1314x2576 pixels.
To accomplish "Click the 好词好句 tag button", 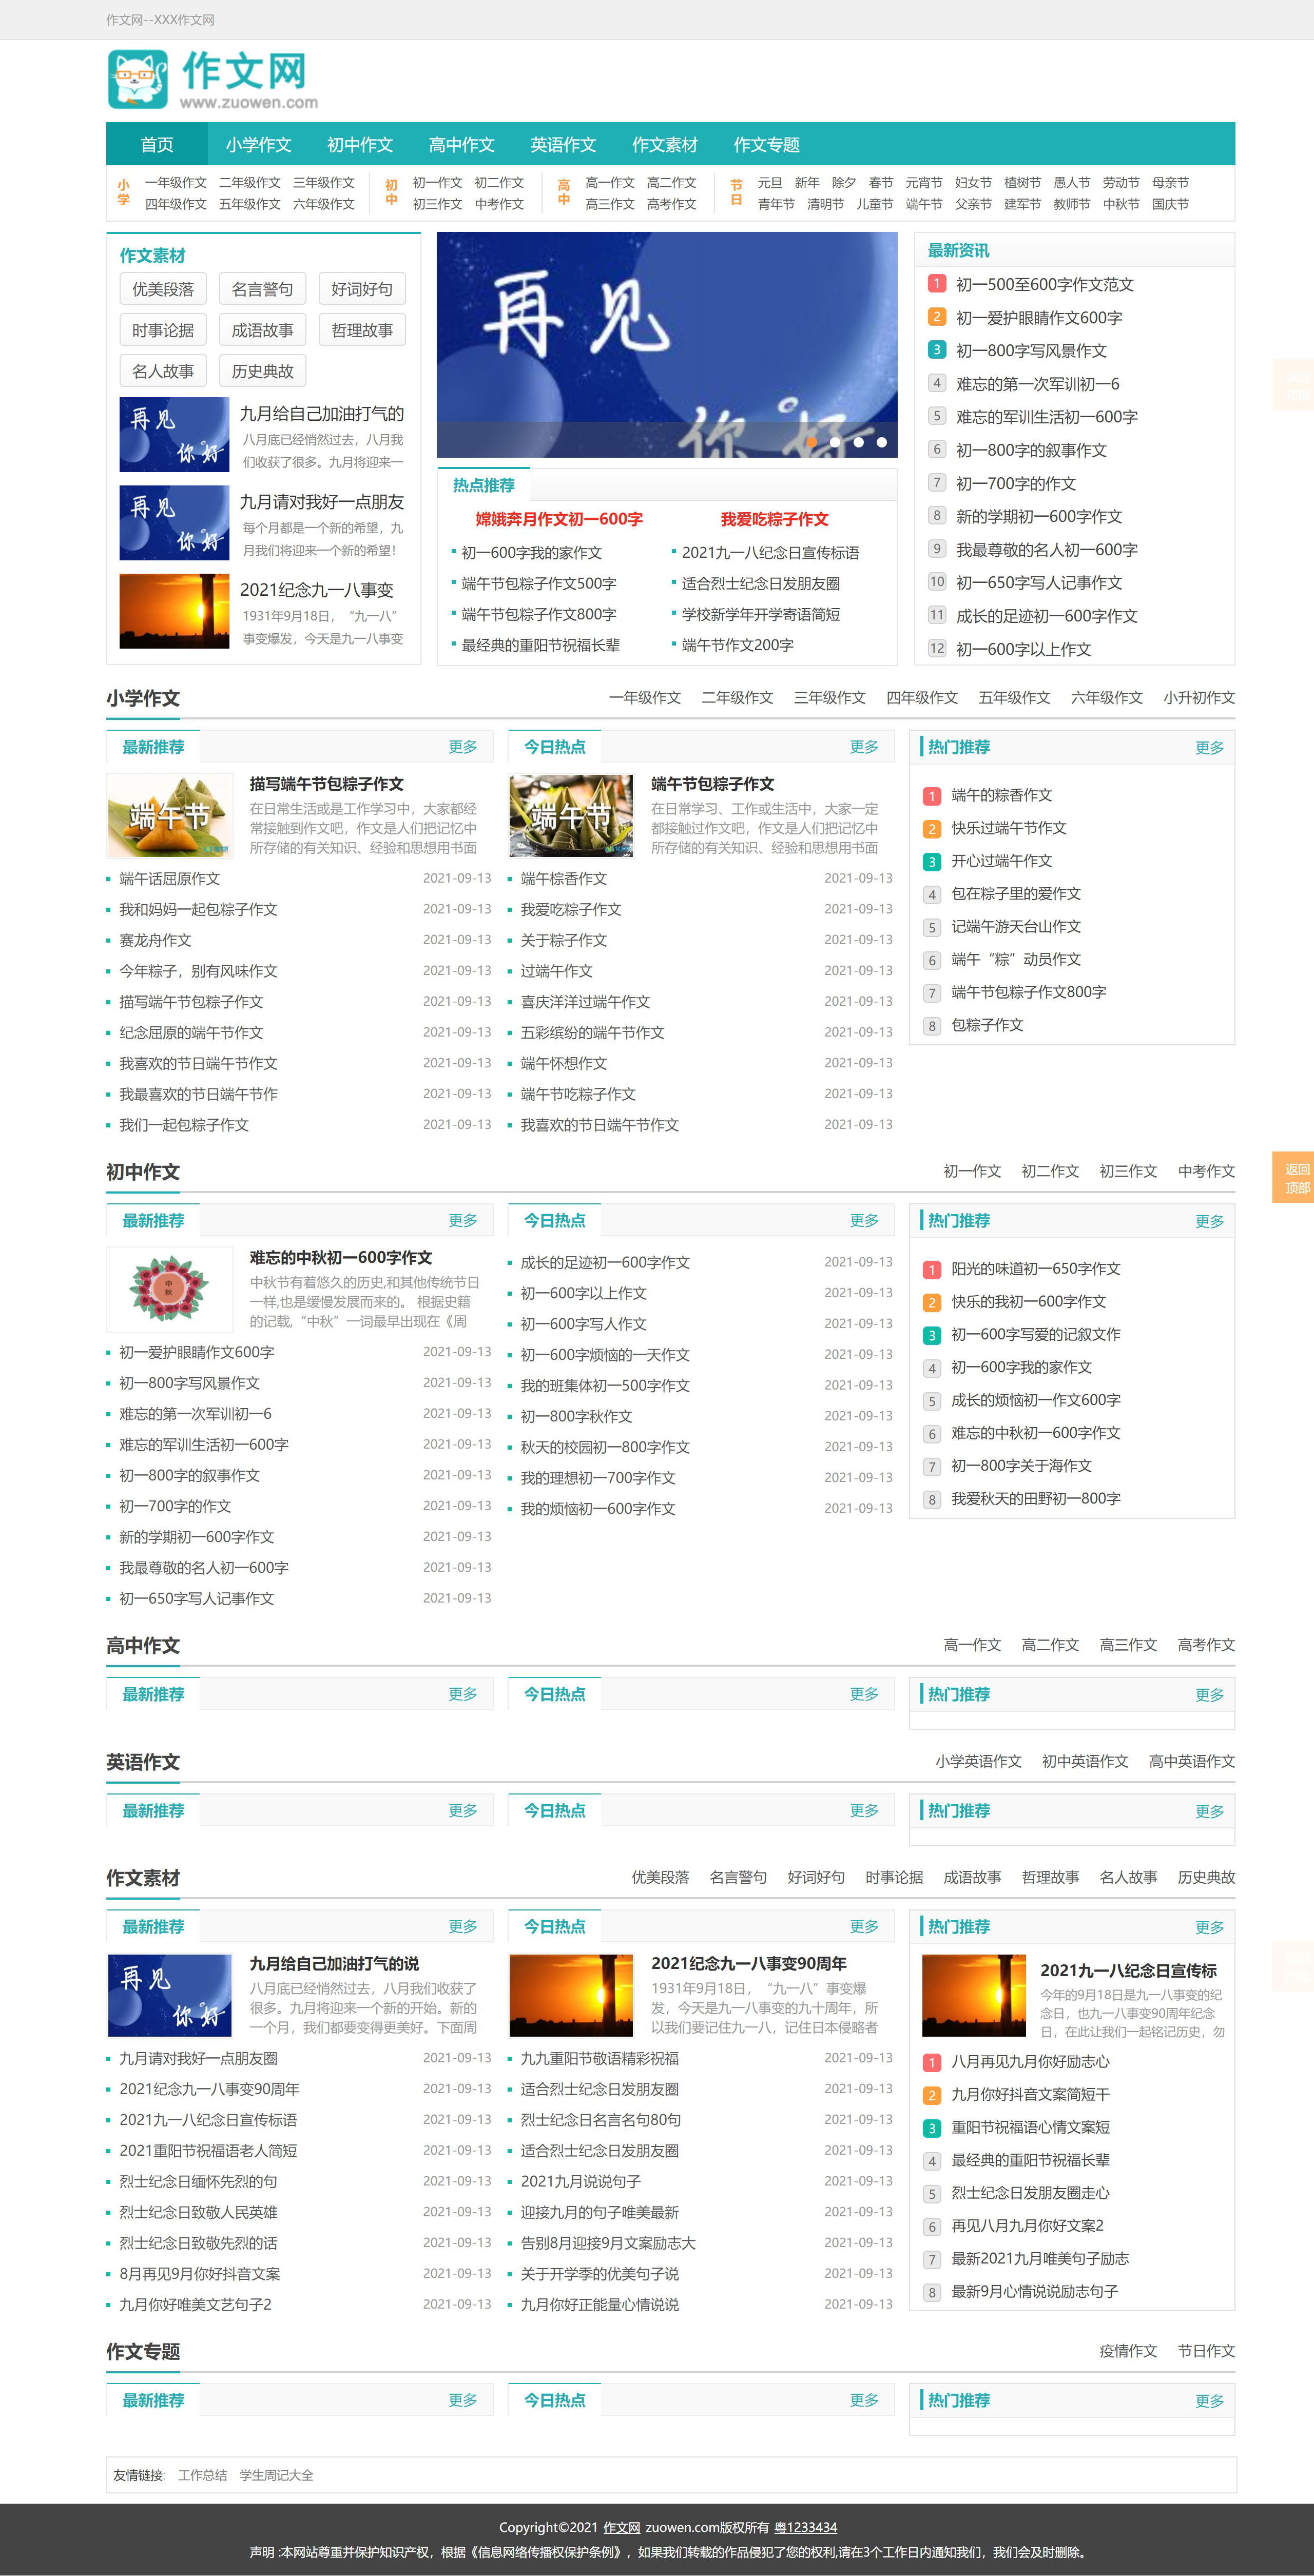I will pyautogui.click(x=362, y=289).
